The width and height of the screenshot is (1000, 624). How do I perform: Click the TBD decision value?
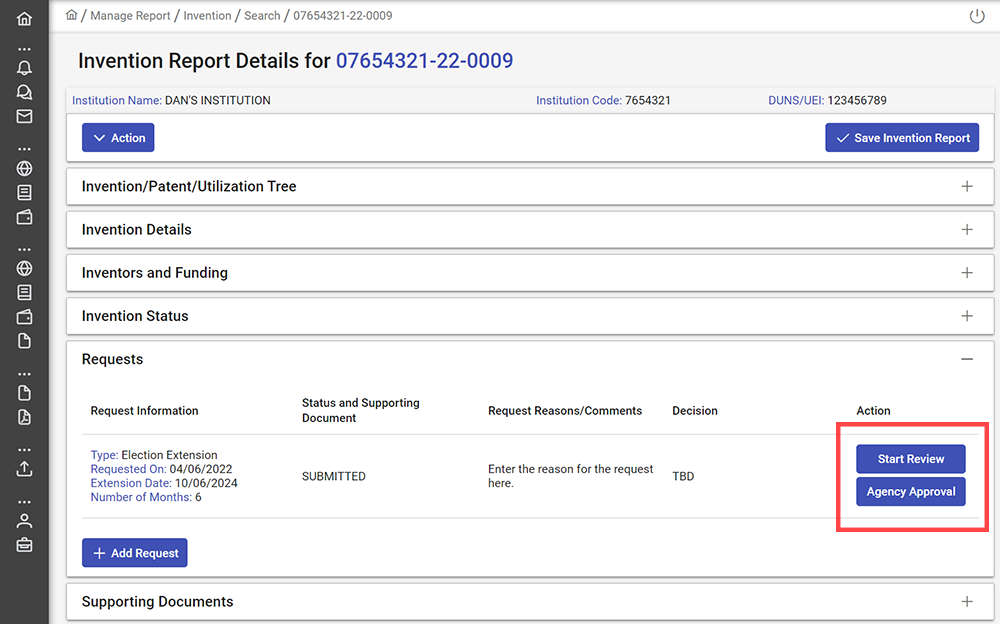point(683,476)
